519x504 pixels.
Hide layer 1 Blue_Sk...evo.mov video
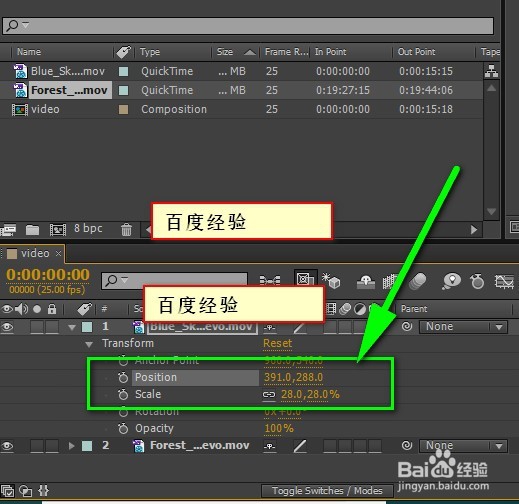(7, 327)
